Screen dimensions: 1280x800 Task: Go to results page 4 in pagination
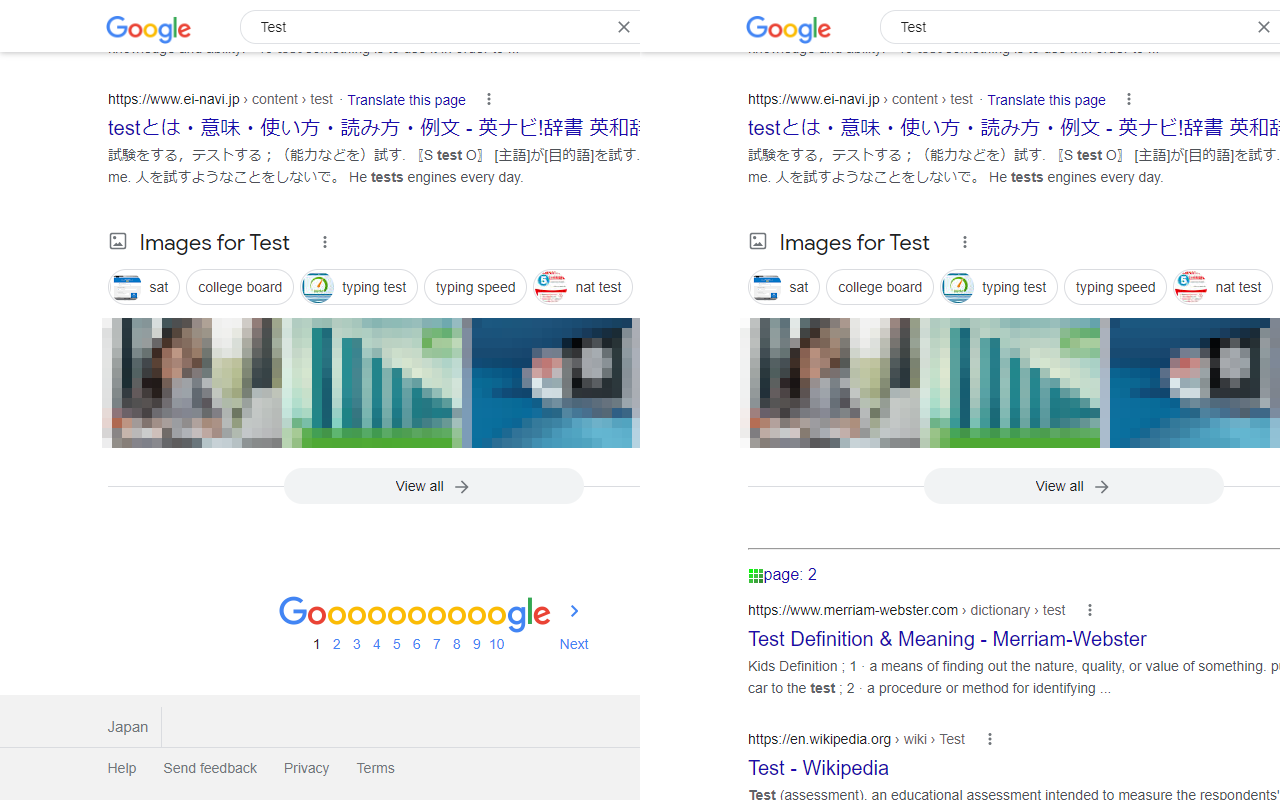point(377,644)
